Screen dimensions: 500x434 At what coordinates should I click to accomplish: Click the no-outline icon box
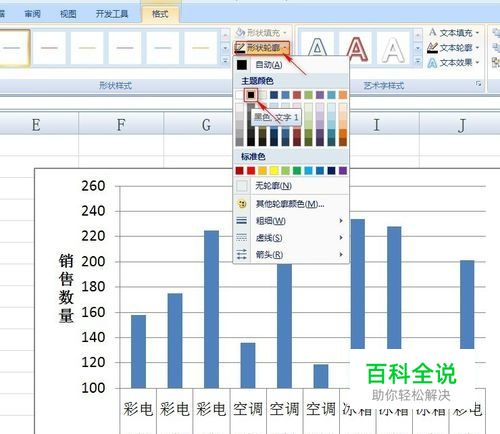[242, 186]
